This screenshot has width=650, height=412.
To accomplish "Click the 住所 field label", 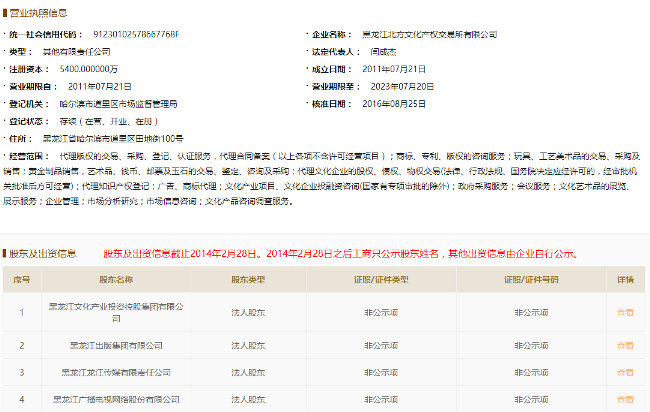I will (21, 139).
